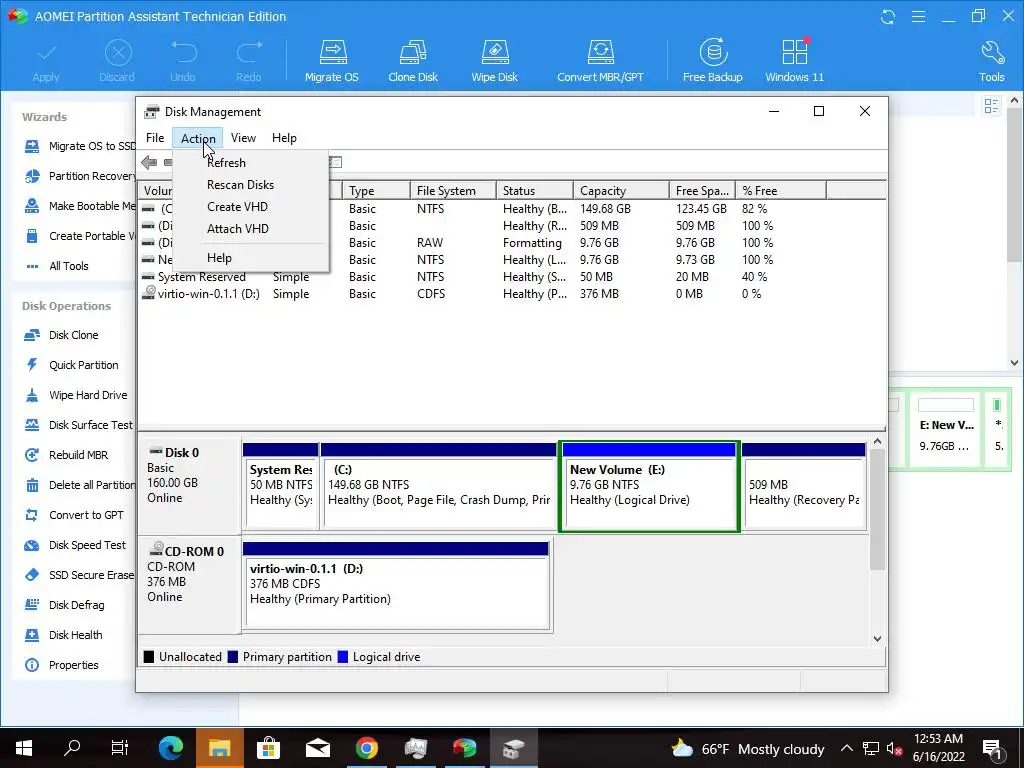The image size is (1024, 768).
Task: Select the (C:) 149.68 GB partition block
Action: click(x=438, y=486)
